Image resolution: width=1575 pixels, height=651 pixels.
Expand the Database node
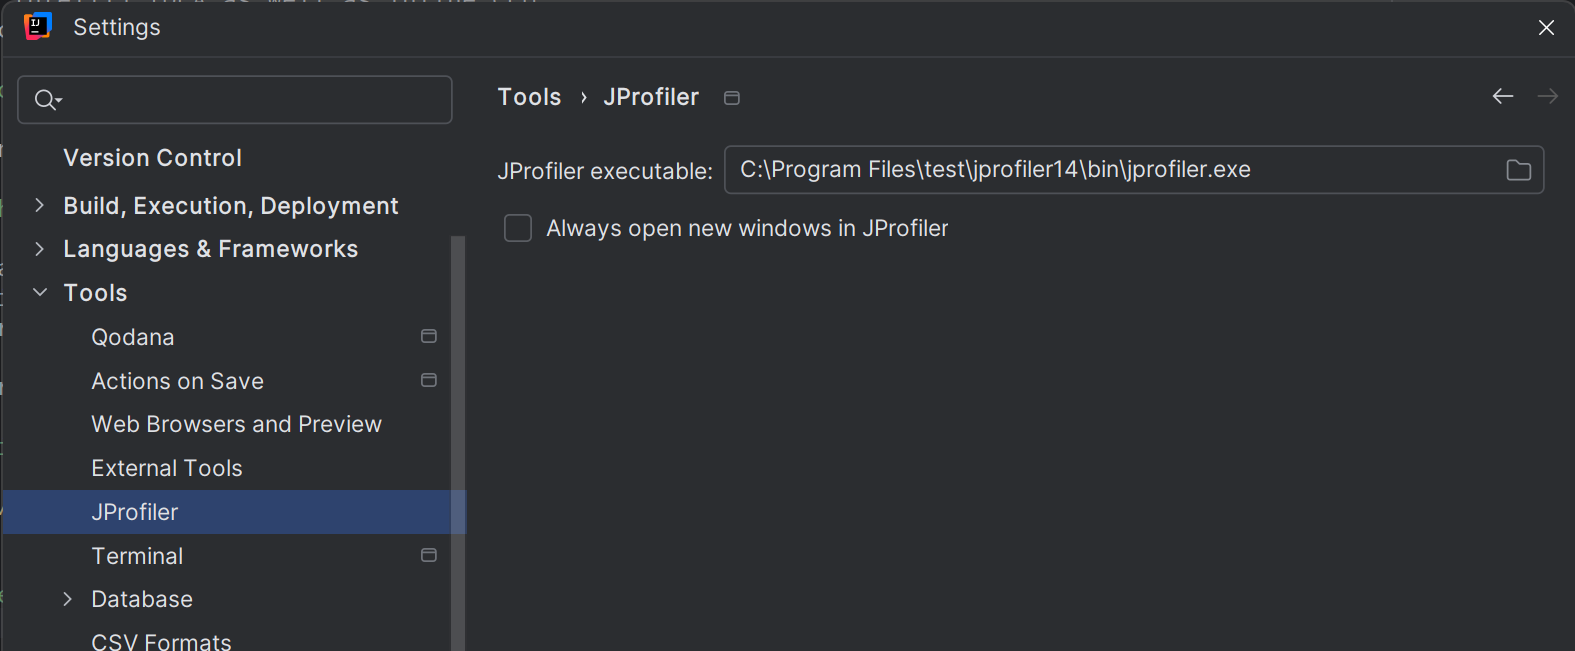pyautogui.click(x=67, y=599)
